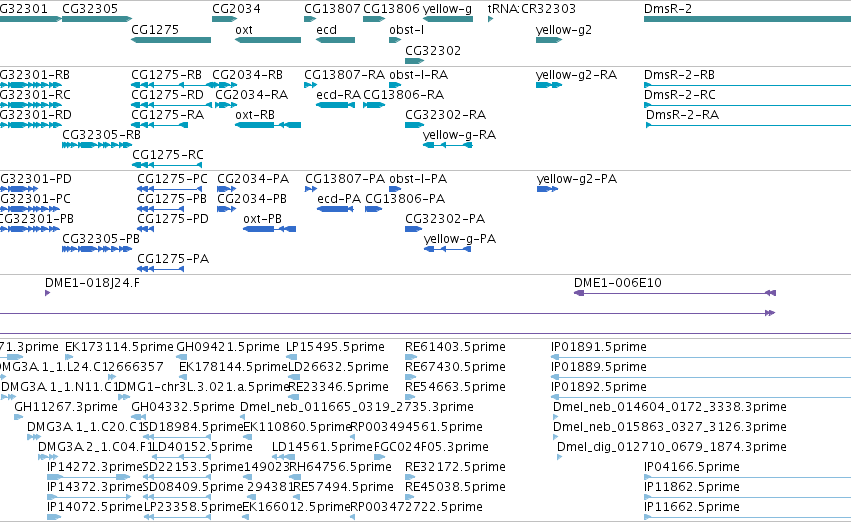Screen dimensions: 851x522
Task: Click transcript DmsR-2-RB label
Action: point(679,74)
